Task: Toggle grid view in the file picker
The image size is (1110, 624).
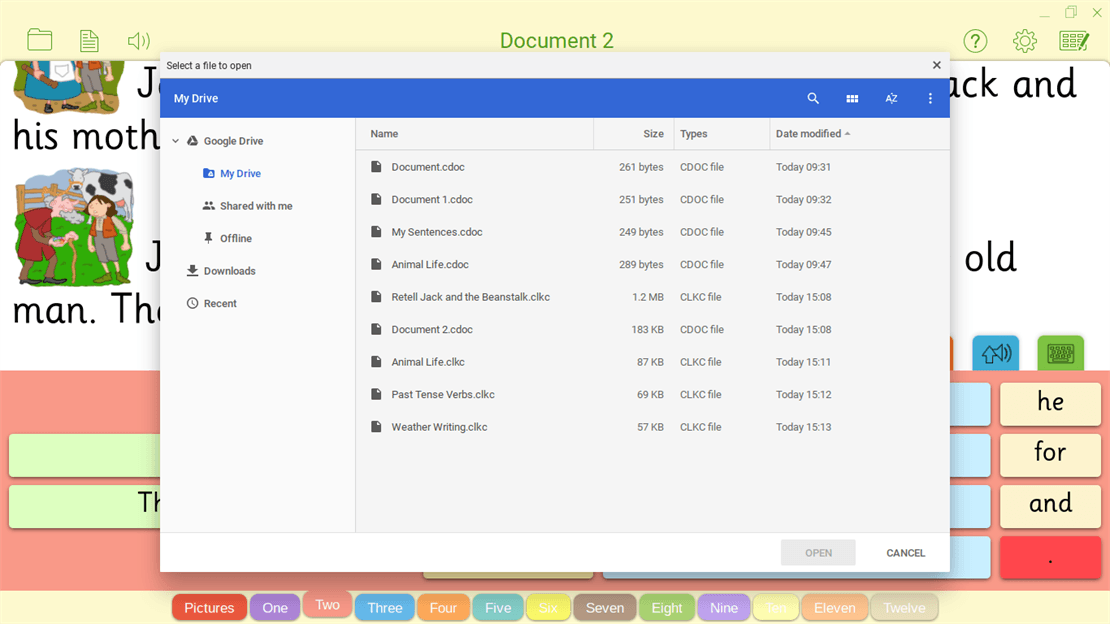Action: [852, 98]
